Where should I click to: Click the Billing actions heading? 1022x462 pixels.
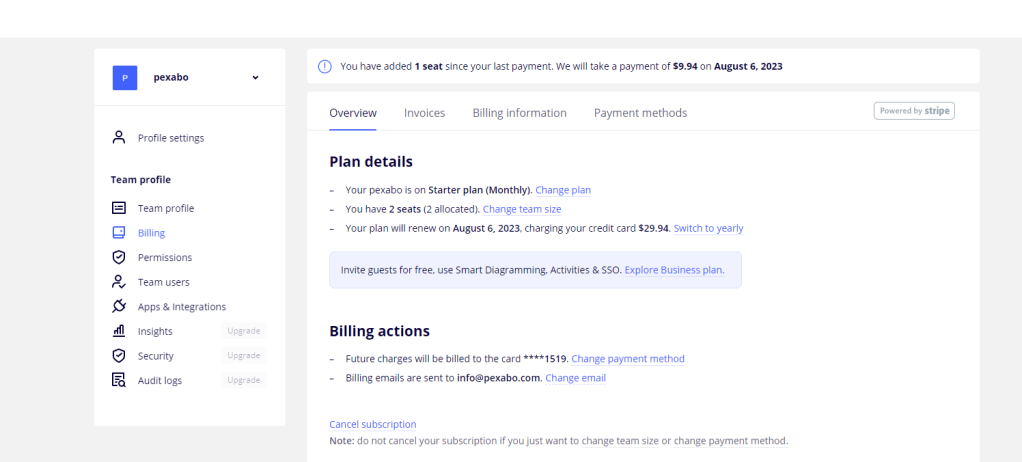[x=379, y=331]
